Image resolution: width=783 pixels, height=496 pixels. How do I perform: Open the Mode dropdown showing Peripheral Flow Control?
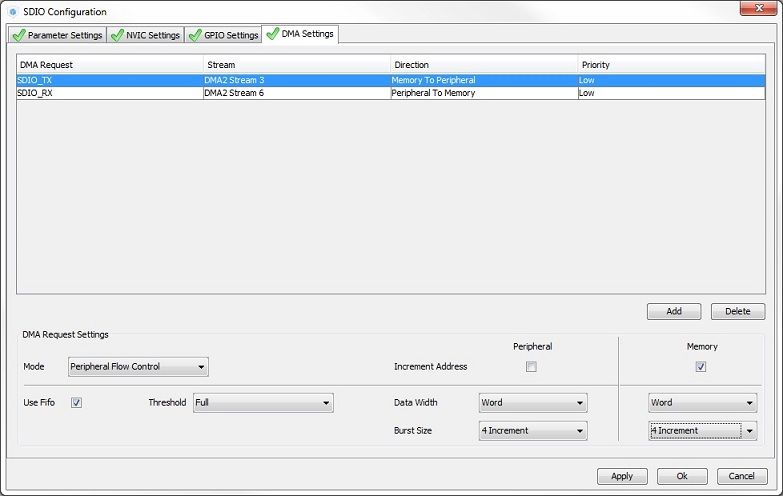[138, 367]
